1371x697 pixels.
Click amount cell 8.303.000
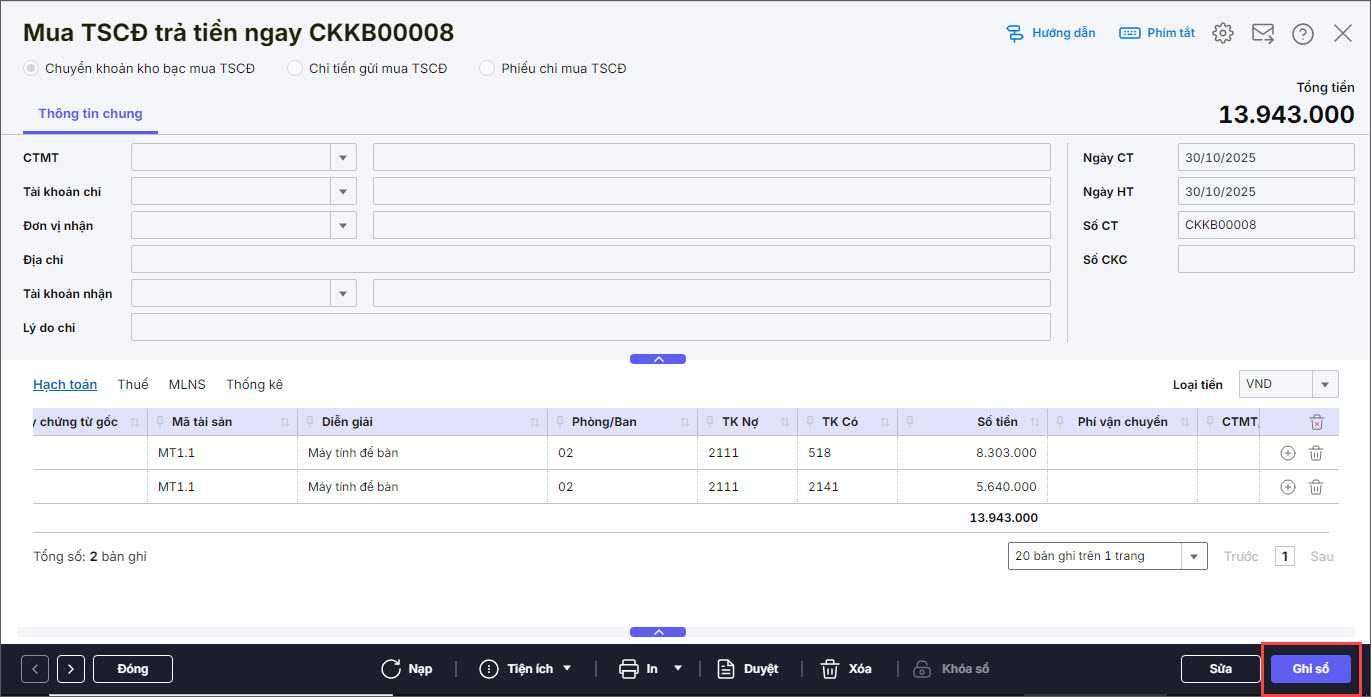[973, 453]
